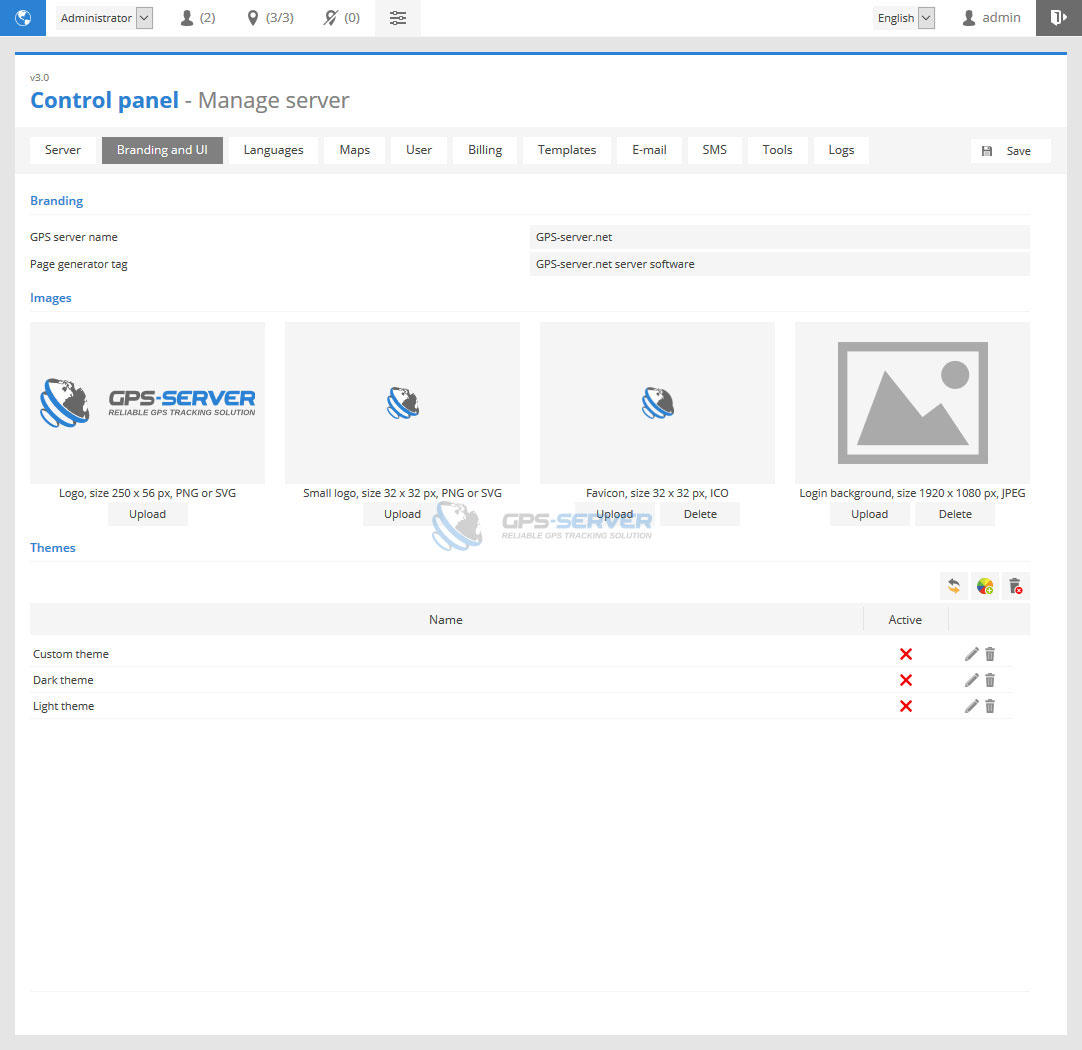The width and height of the screenshot is (1082, 1050).
Task: Open the Templates tab
Action: tap(567, 150)
